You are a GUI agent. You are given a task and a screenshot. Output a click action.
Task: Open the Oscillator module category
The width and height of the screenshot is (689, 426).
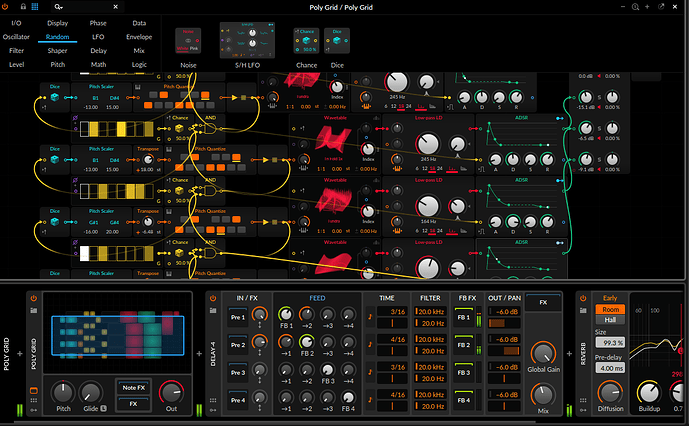coord(16,37)
